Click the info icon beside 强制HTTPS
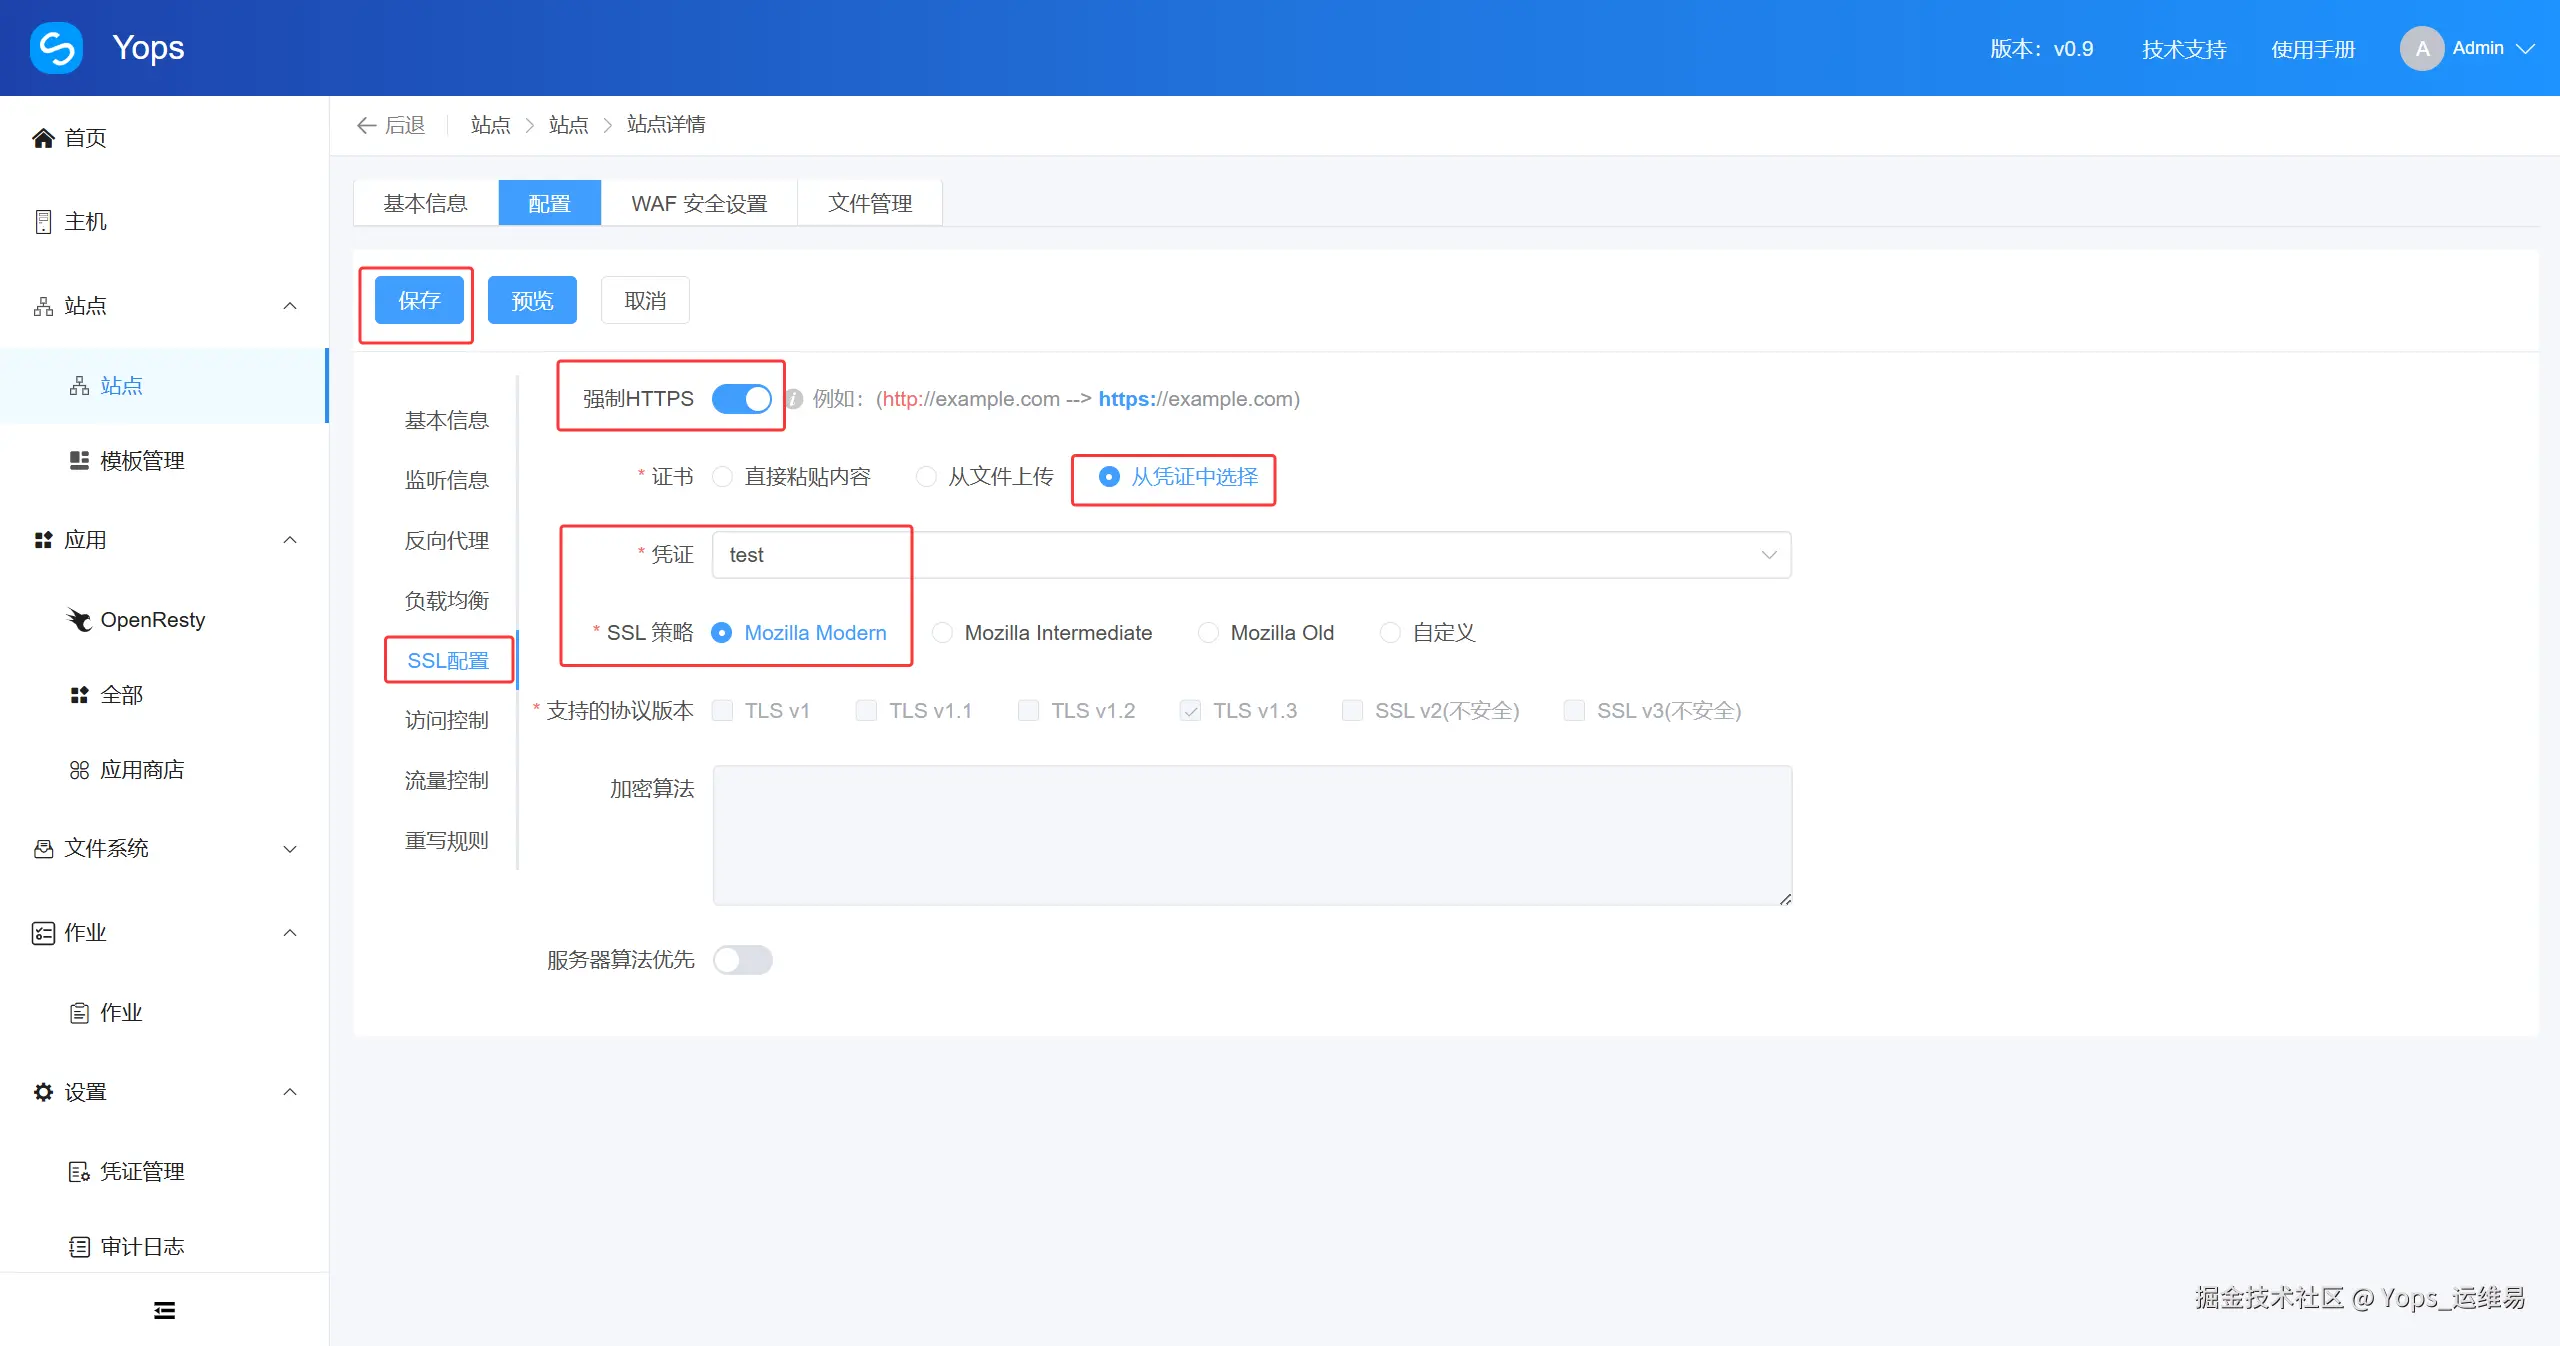This screenshot has height=1346, width=2560. pos(794,399)
